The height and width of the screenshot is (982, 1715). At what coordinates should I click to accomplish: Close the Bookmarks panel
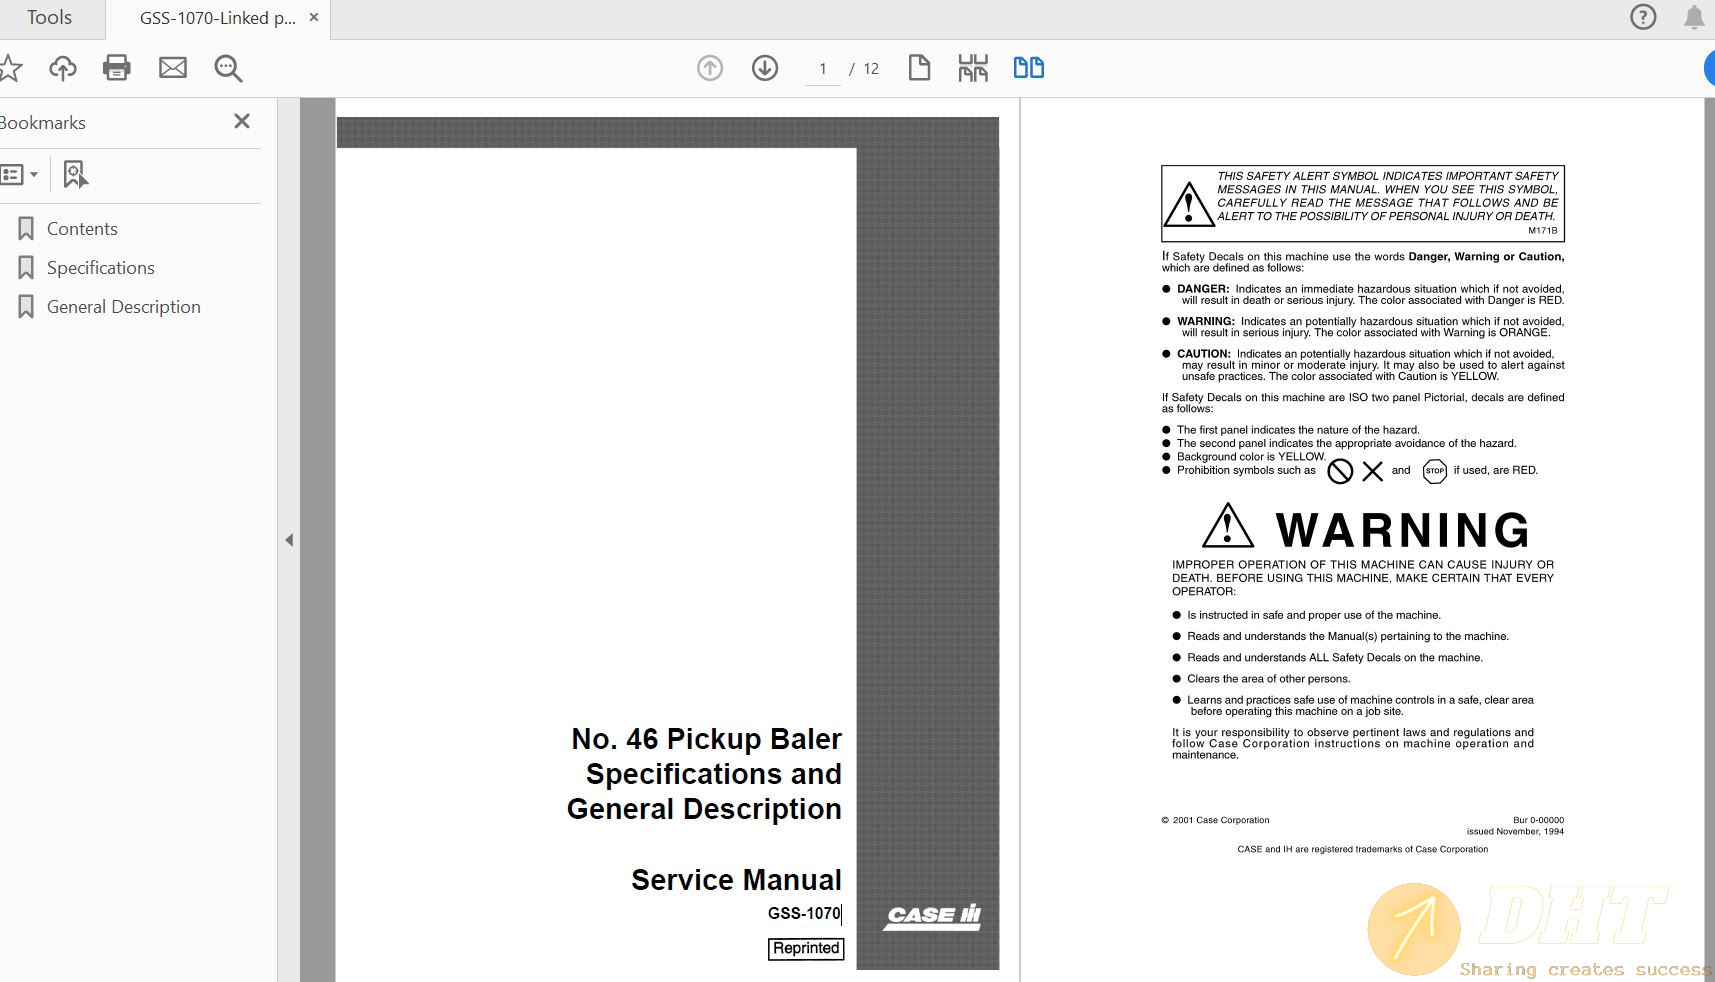[x=242, y=122]
